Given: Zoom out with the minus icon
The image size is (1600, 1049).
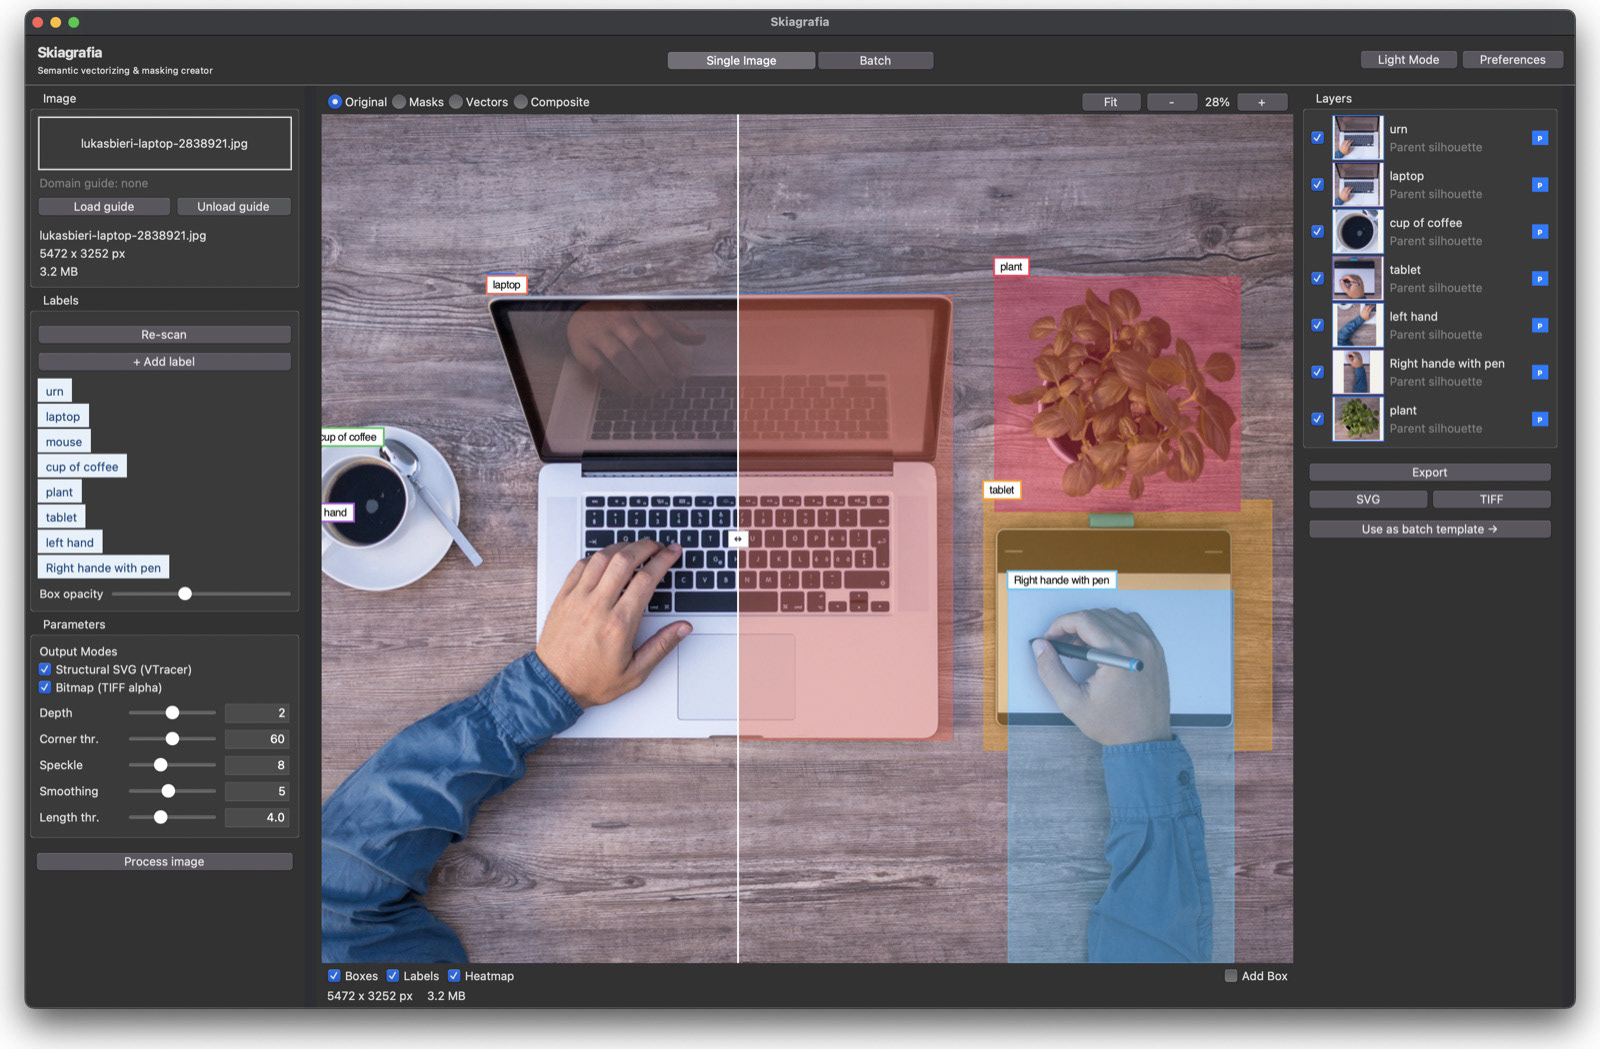Looking at the screenshot, I should click(1171, 101).
